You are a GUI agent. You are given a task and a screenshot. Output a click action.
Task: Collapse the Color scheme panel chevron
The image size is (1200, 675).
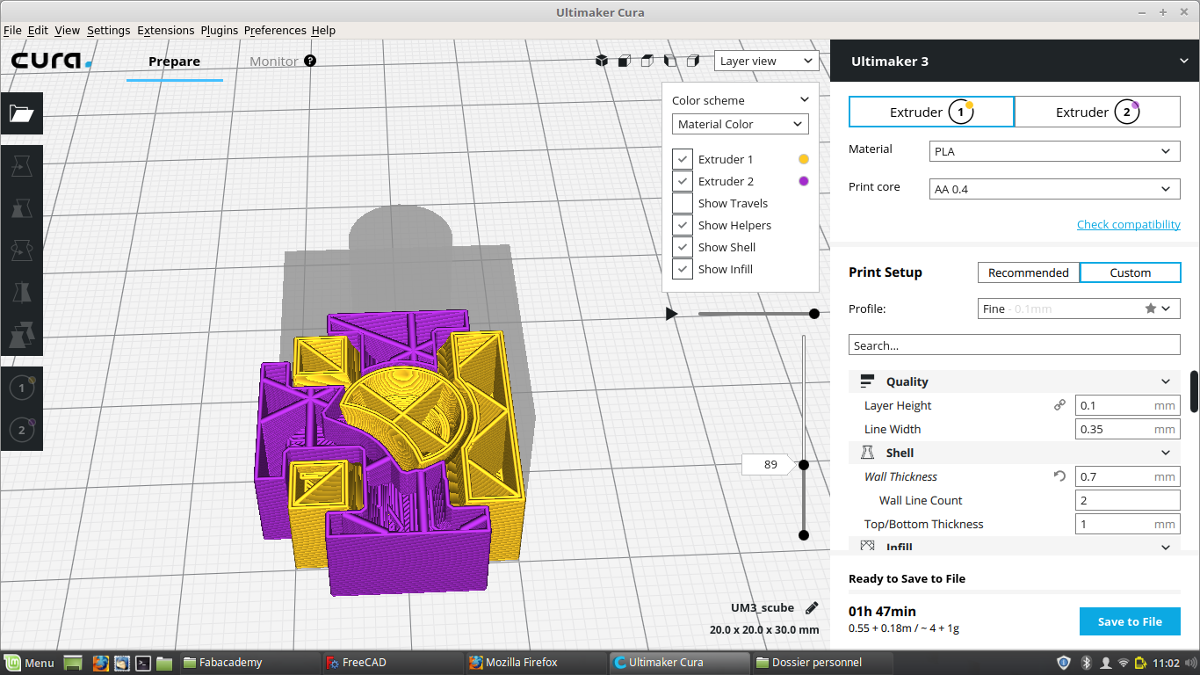[804, 100]
